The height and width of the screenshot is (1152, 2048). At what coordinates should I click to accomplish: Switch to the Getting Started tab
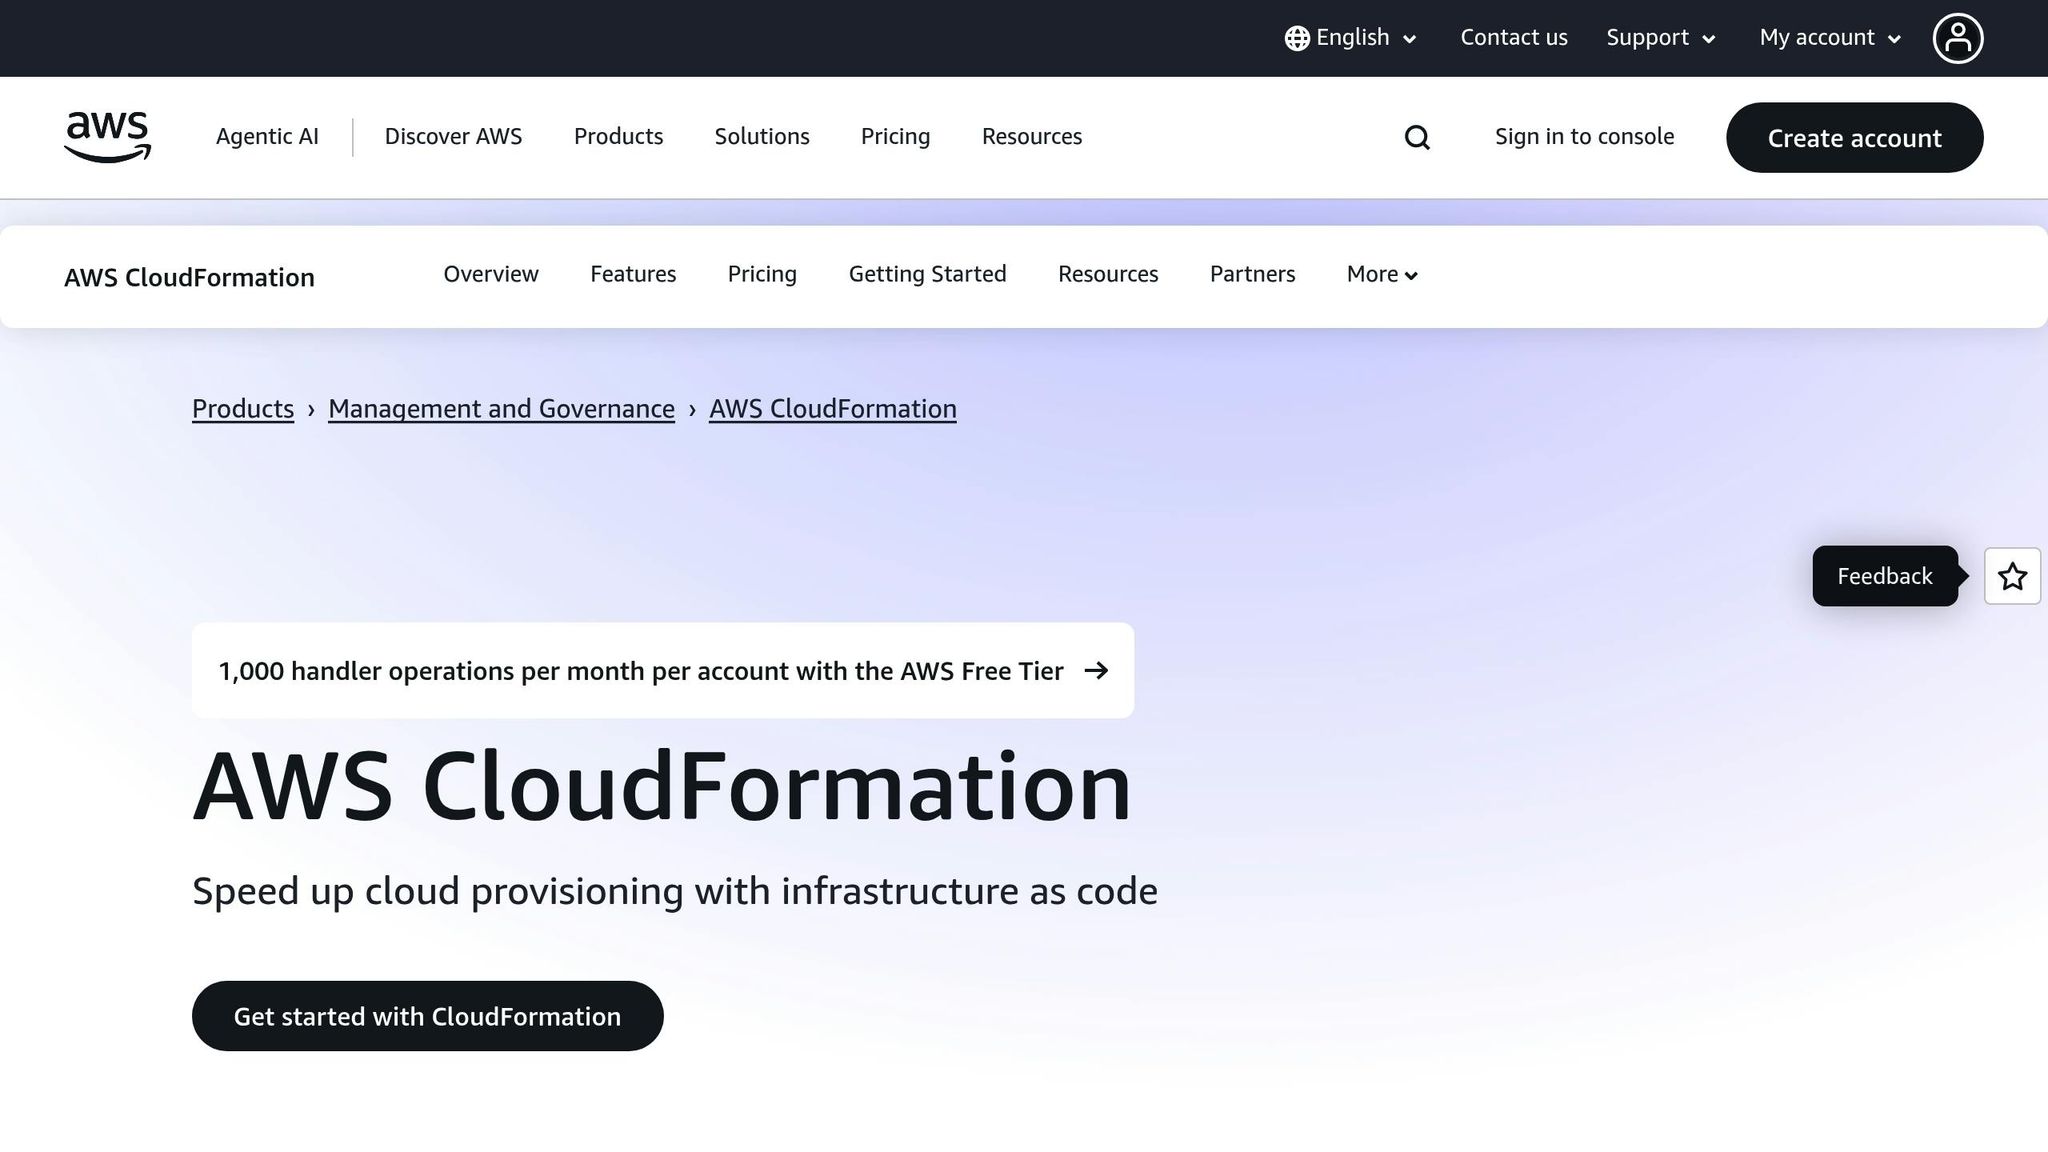927,274
